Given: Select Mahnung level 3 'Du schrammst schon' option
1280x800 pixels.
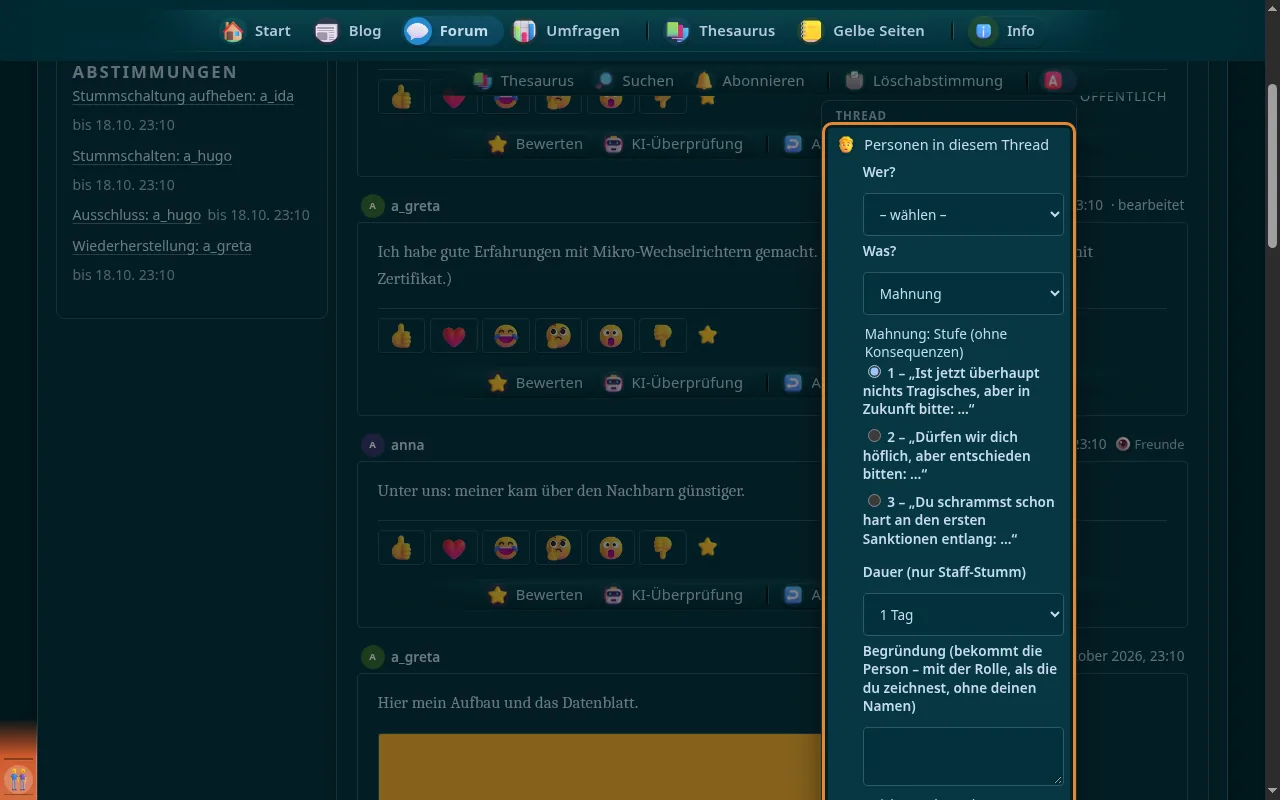Looking at the screenshot, I should click(x=875, y=501).
